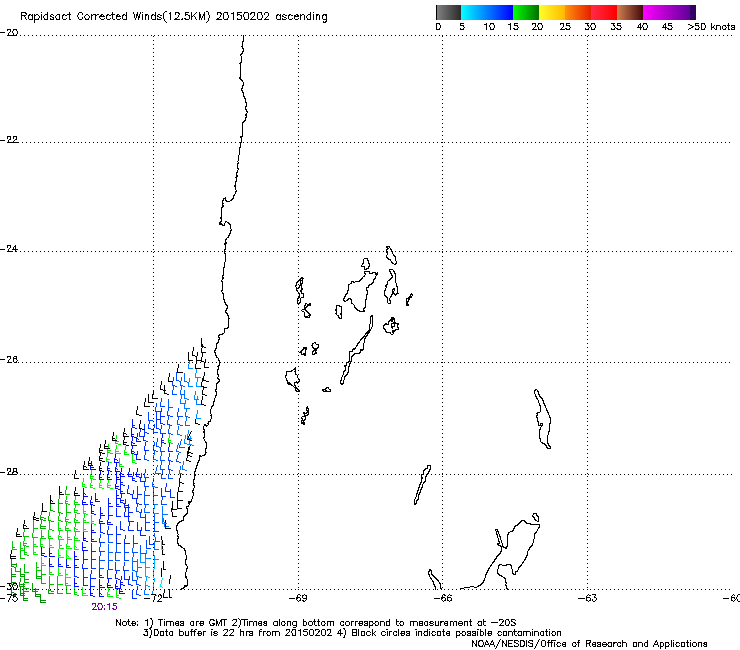Click the orange 25-30 knots color band
740x650 pixels.
click(x=578, y=12)
